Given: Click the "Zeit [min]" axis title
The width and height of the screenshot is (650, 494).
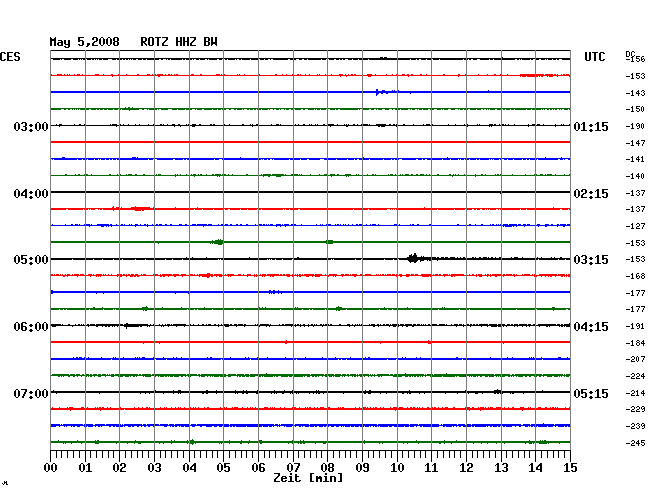Looking at the screenshot, I should (x=308, y=478).
